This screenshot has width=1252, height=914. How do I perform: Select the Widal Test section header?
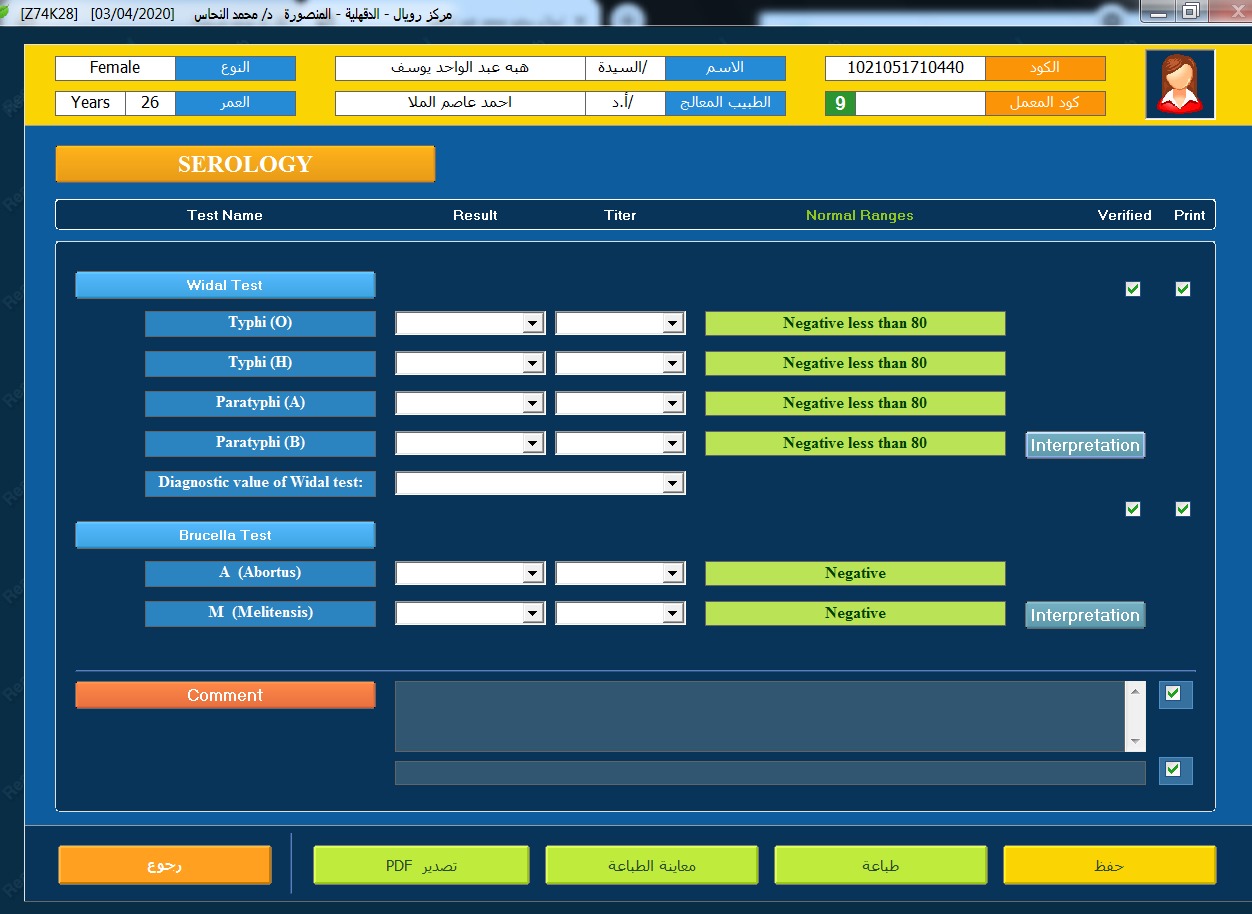point(225,285)
